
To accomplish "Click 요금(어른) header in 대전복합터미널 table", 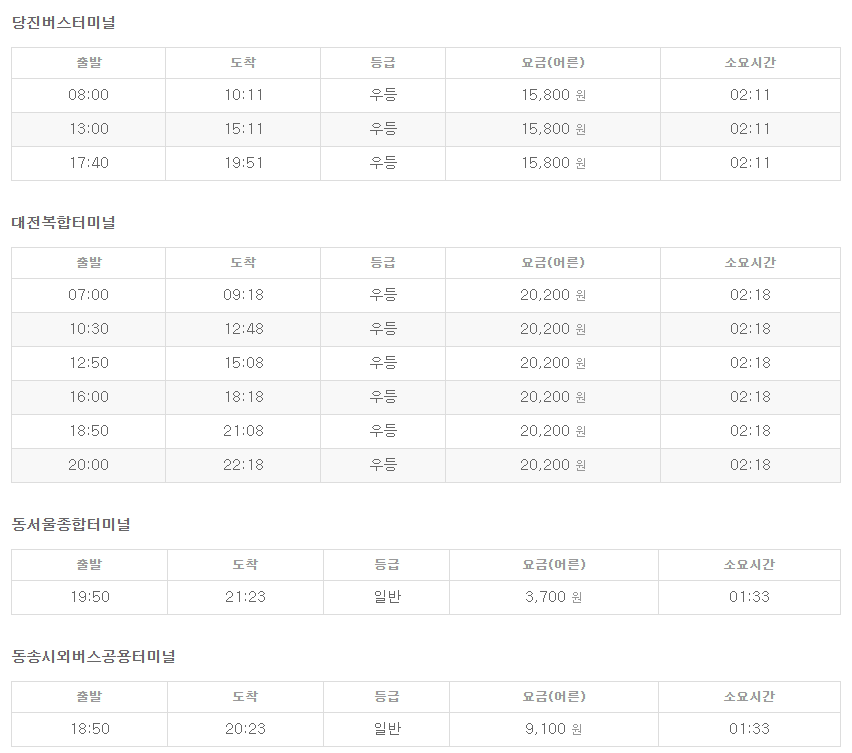I will pyautogui.click(x=553, y=262).
